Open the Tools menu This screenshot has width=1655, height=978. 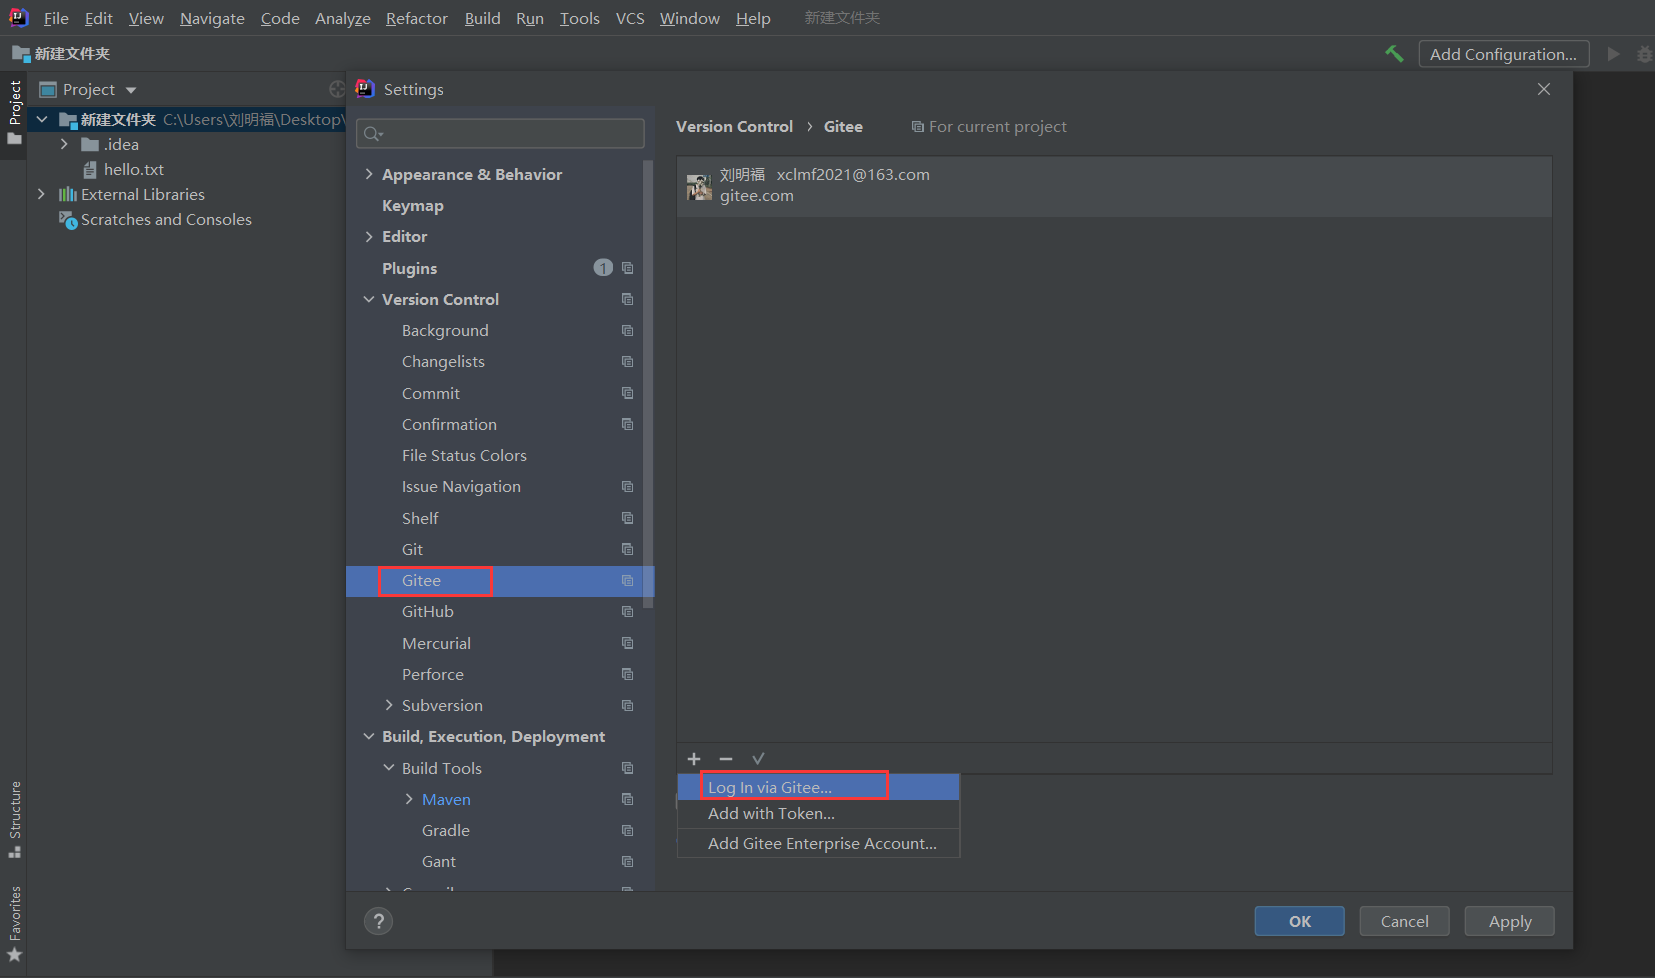tap(580, 18)
